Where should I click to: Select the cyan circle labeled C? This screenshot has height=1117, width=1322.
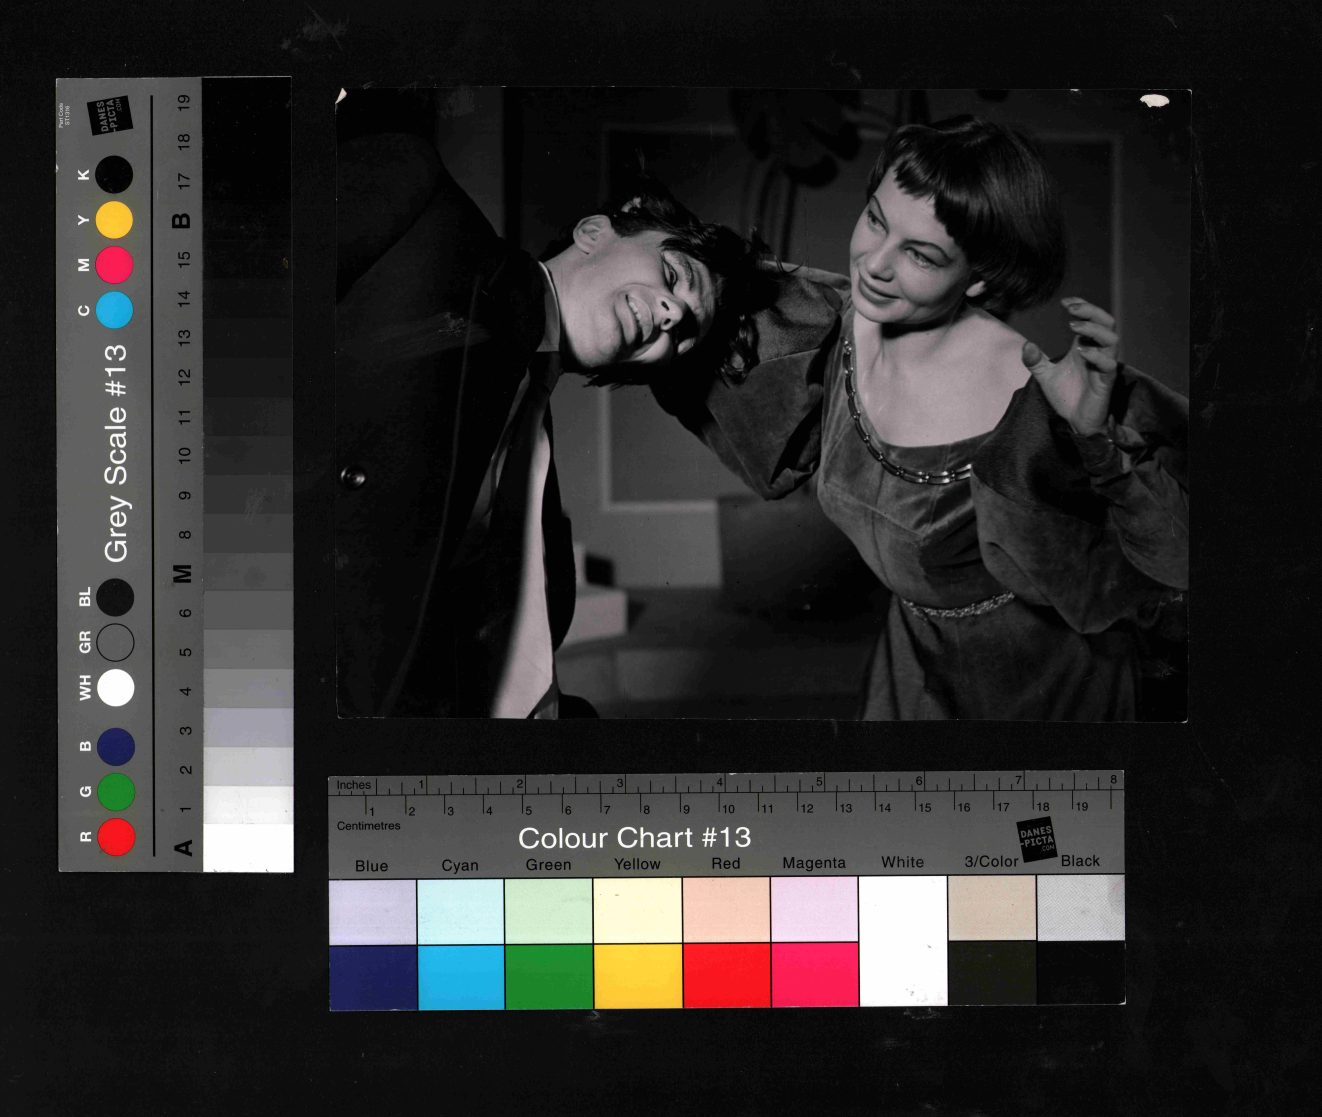pyautogui.click(x=115, y=310)
